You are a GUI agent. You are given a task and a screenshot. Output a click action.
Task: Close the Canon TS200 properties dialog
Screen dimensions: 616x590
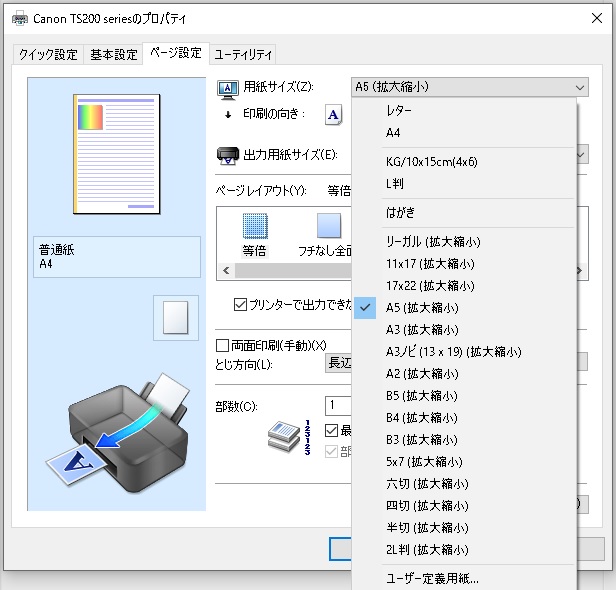597,18
